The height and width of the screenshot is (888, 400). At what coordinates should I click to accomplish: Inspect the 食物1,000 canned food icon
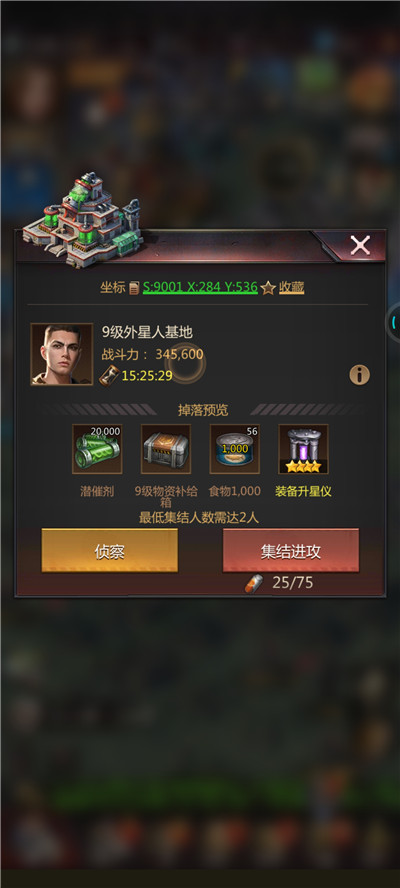point(235,449)
